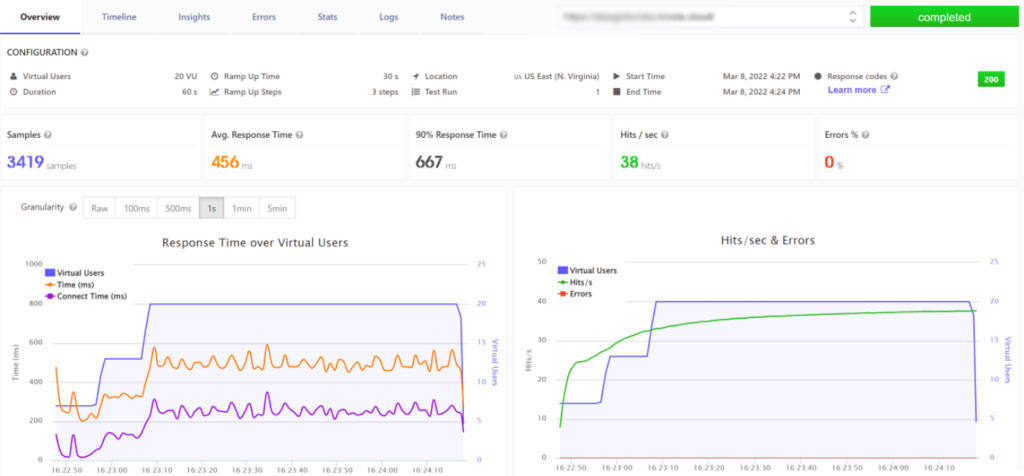Toggle Virtual Users in Response Time legend
This screenshot has width=1024, height=476.
point(74,273)
